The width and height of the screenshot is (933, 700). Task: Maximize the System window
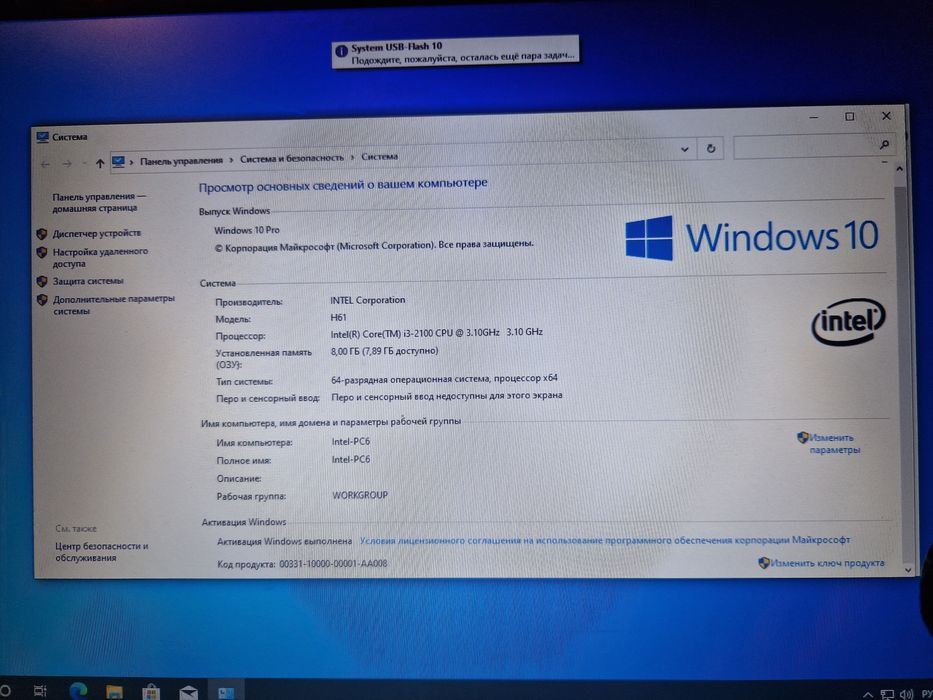coord(850,117)
